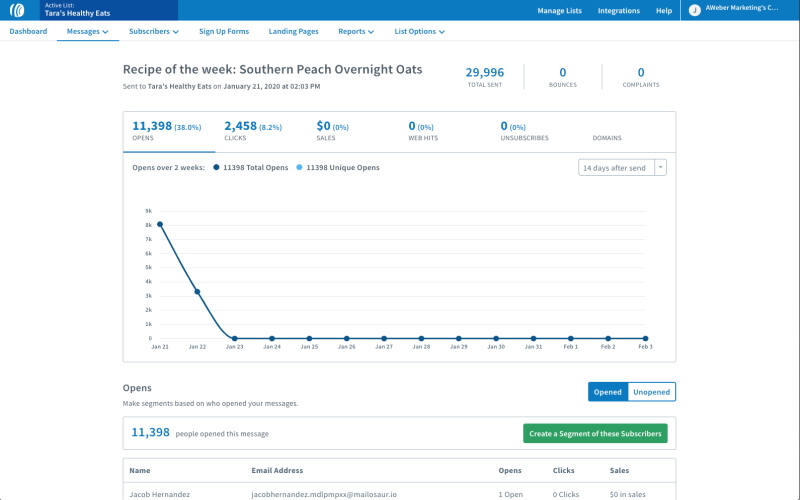The width and height of the screenshot is (800, 500).
Task: Toggle the Unique Opens legend dot
Action: click(x=300, y=168)
